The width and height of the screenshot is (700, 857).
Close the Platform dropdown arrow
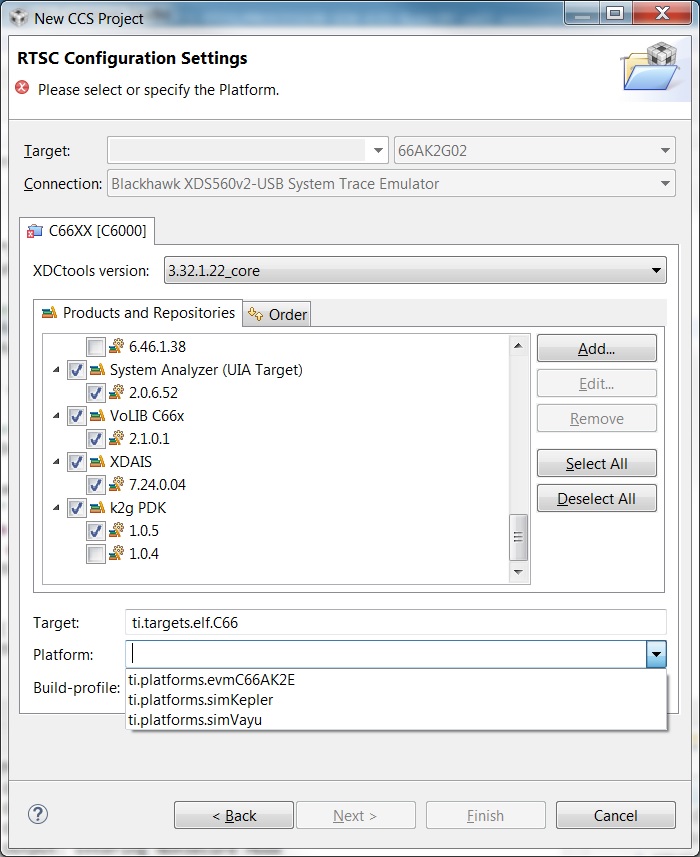[x=656, y=655]
